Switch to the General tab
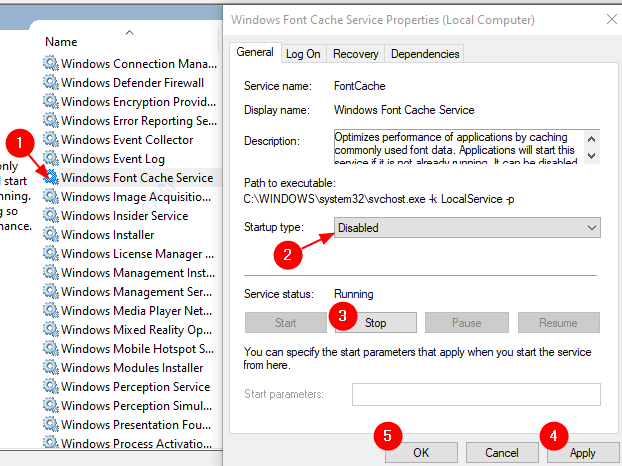Image resolution: width=622 pixels, height=466 pixels. 255,52
